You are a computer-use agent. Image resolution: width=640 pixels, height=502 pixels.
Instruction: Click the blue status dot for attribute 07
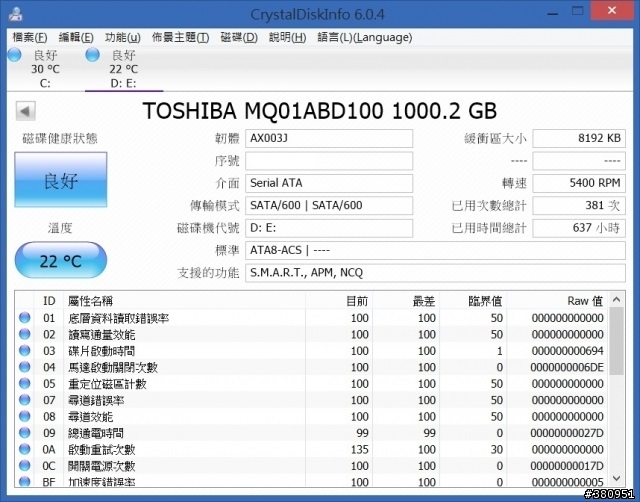coord(24,400)
